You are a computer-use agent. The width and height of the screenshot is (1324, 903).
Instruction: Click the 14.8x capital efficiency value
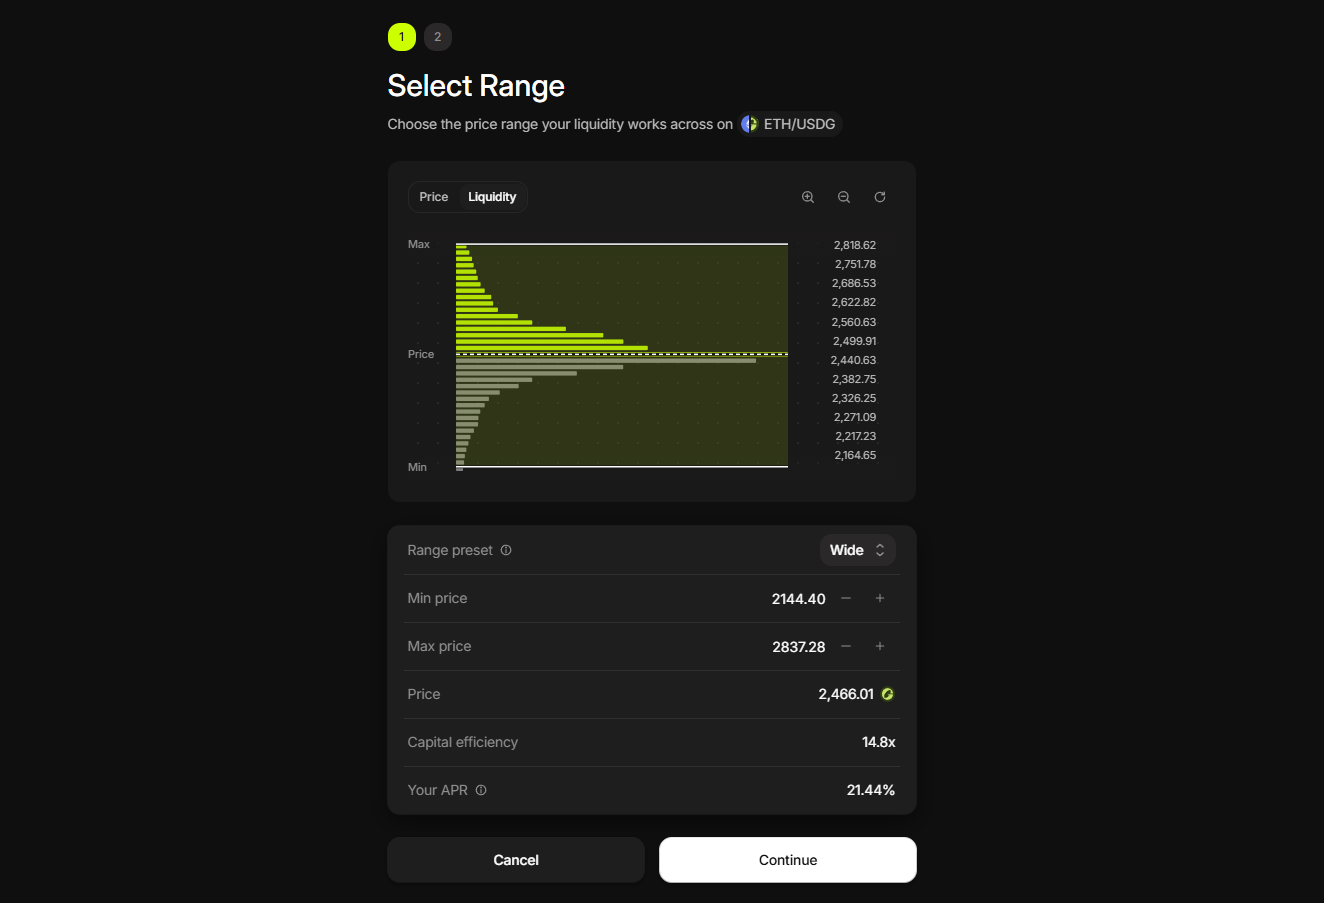coord(879,742)
